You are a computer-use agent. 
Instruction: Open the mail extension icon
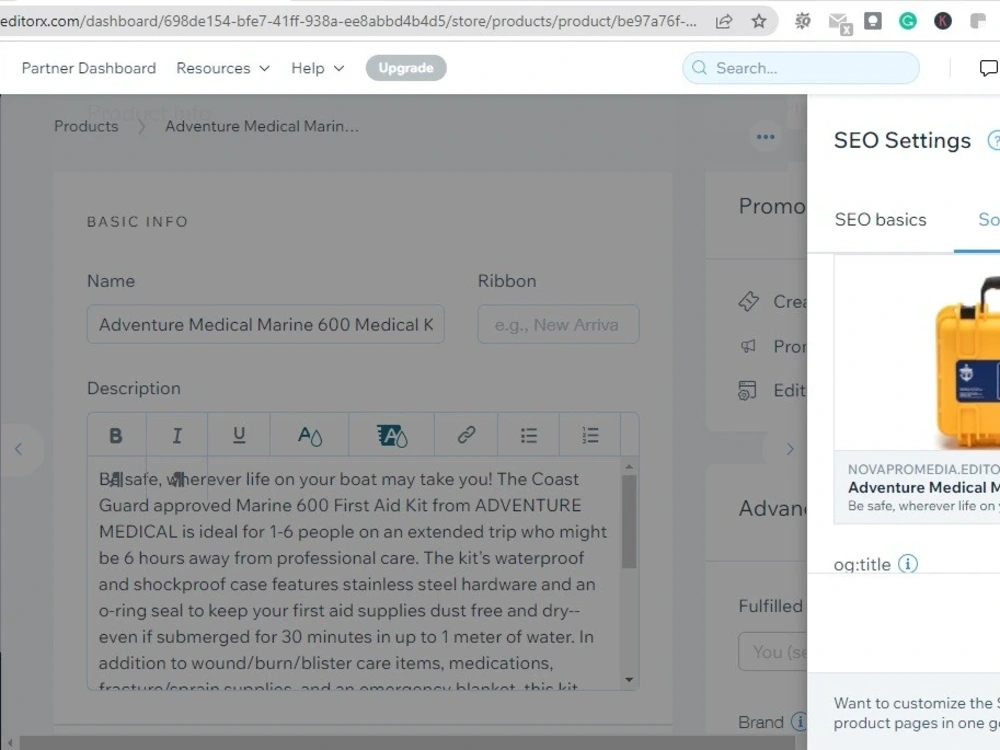coord(840,23)
